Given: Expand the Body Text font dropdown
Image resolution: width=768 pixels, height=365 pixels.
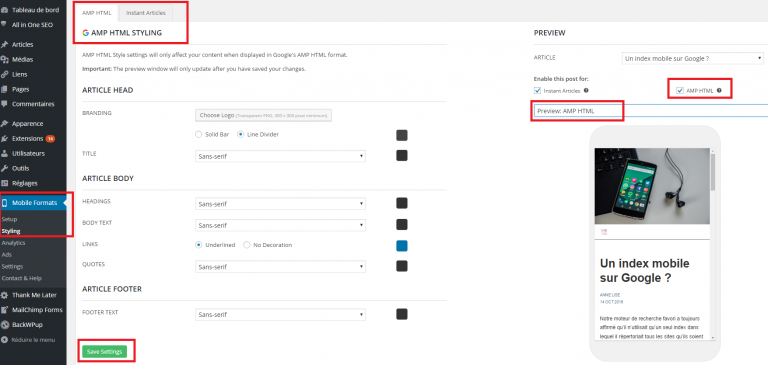Looking at the screenshot, I should [280, 225].
